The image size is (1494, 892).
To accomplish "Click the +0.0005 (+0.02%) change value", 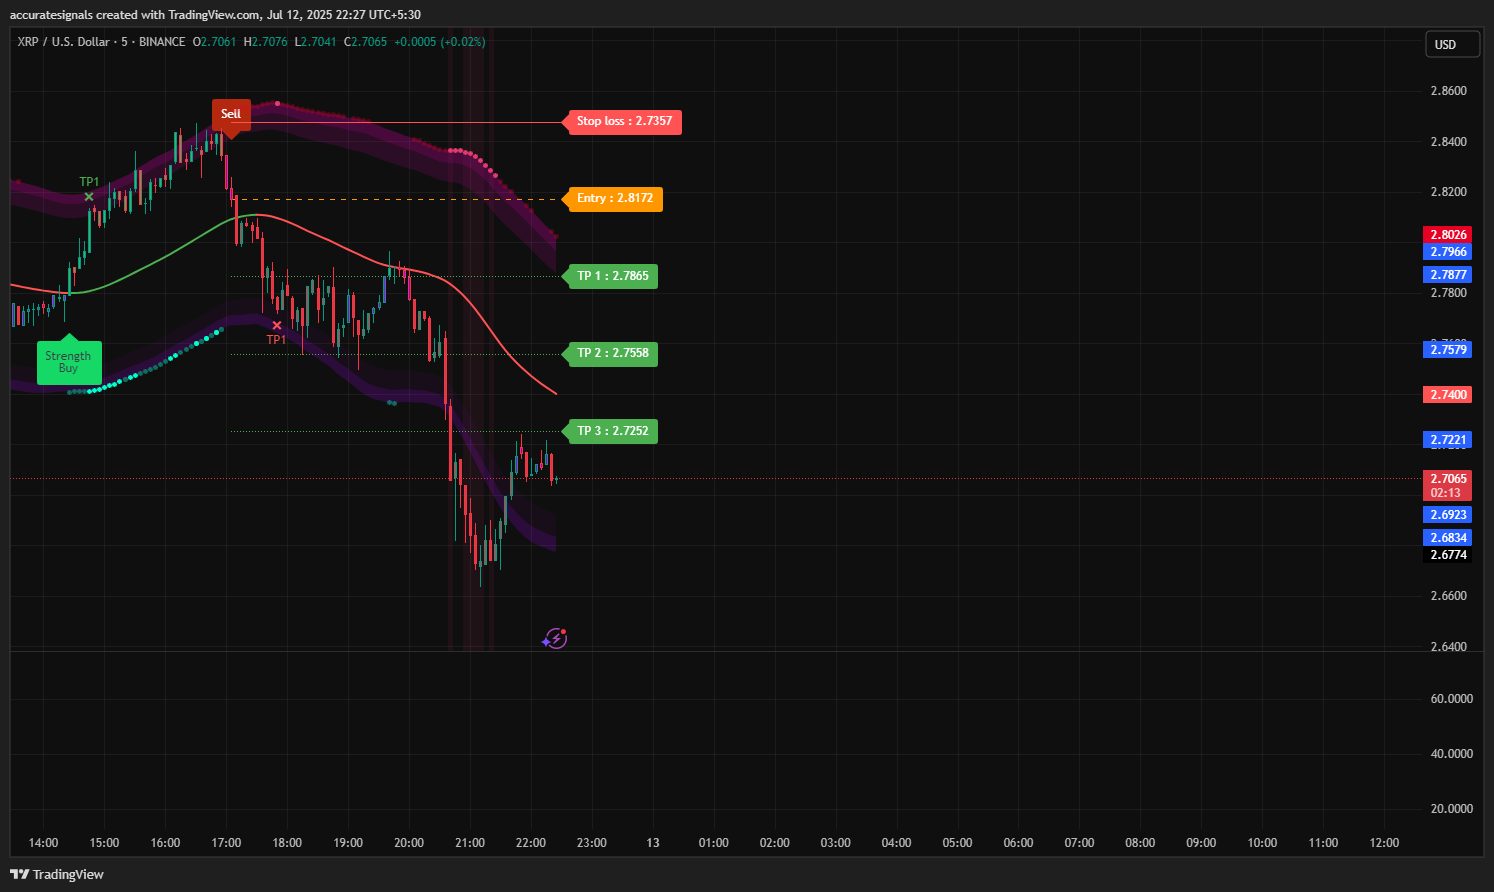I will (x=440, y=42).
